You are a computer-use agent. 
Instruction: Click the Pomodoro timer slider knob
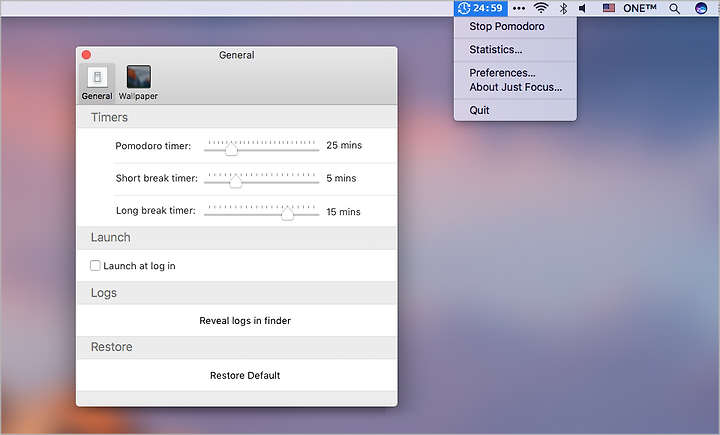[x=231, y=149]
